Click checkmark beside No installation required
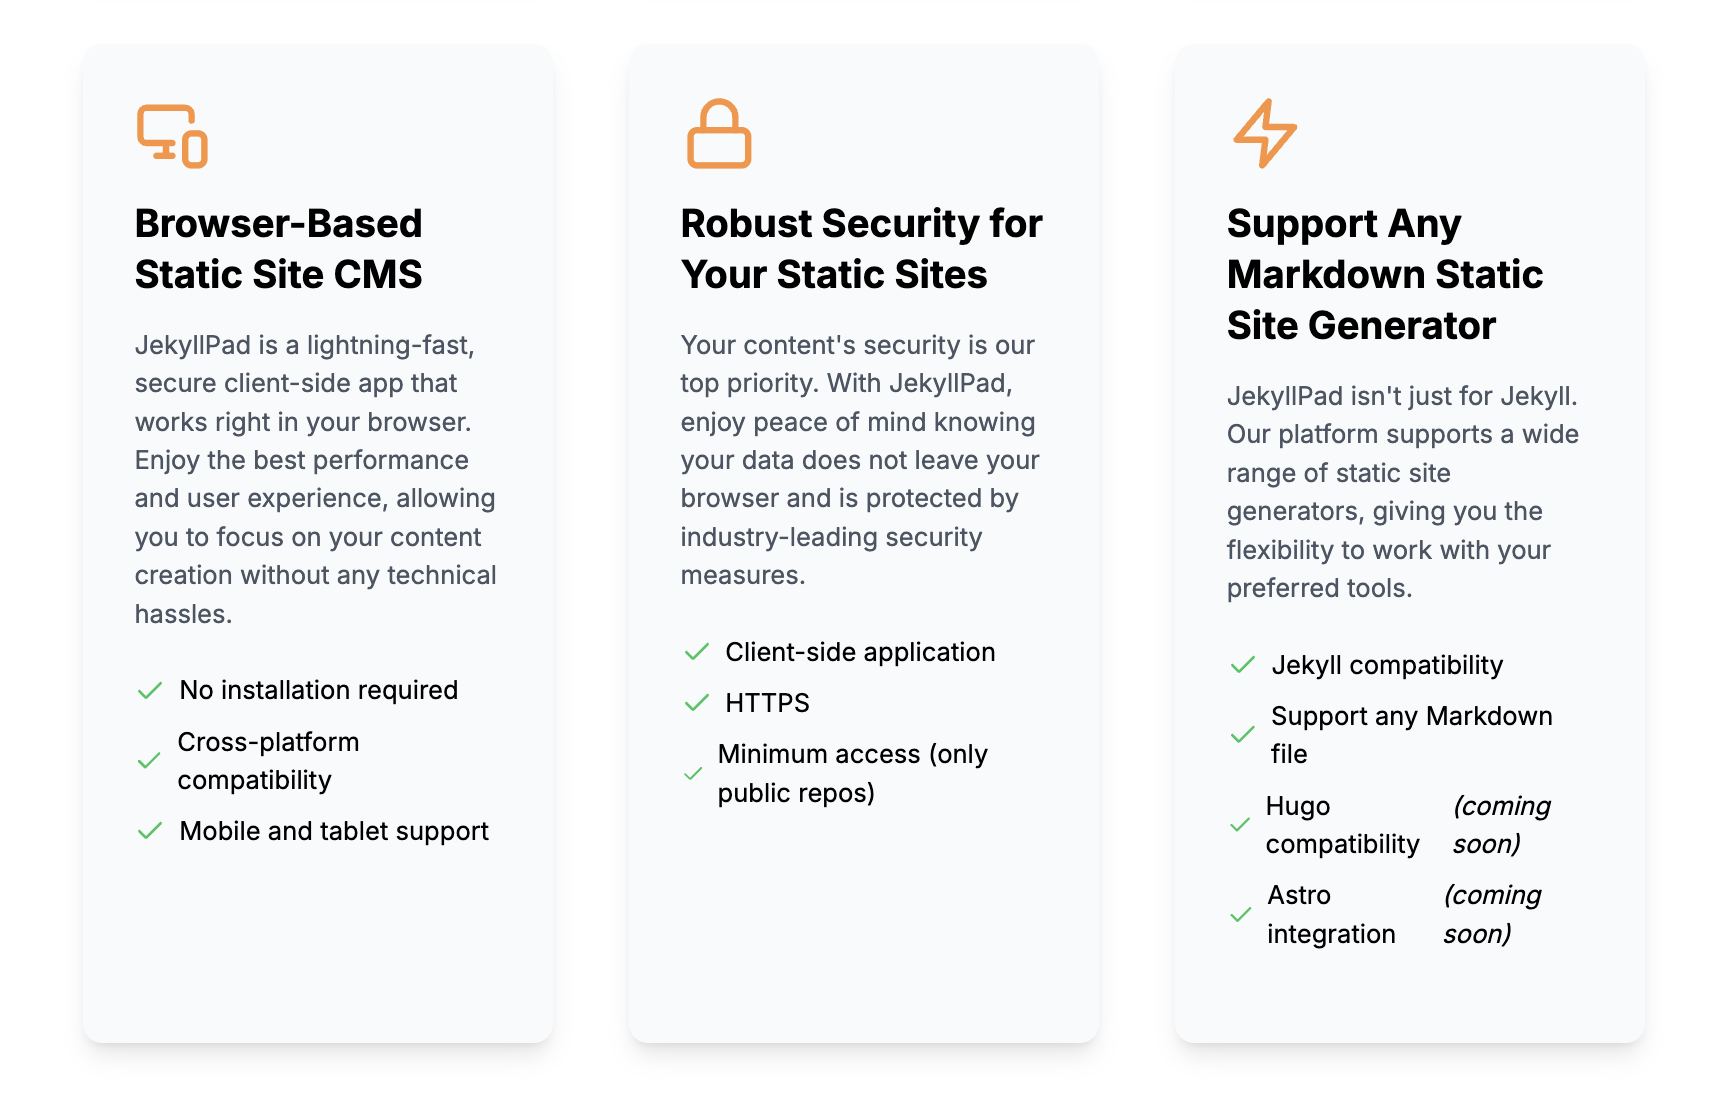Screen dimensions: 1734x1104 tap(150, 691)
